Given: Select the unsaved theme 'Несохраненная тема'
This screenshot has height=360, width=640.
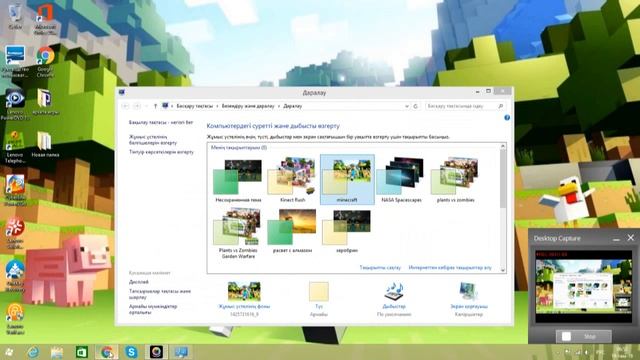Looking at the screenshot, I should 238,180.
